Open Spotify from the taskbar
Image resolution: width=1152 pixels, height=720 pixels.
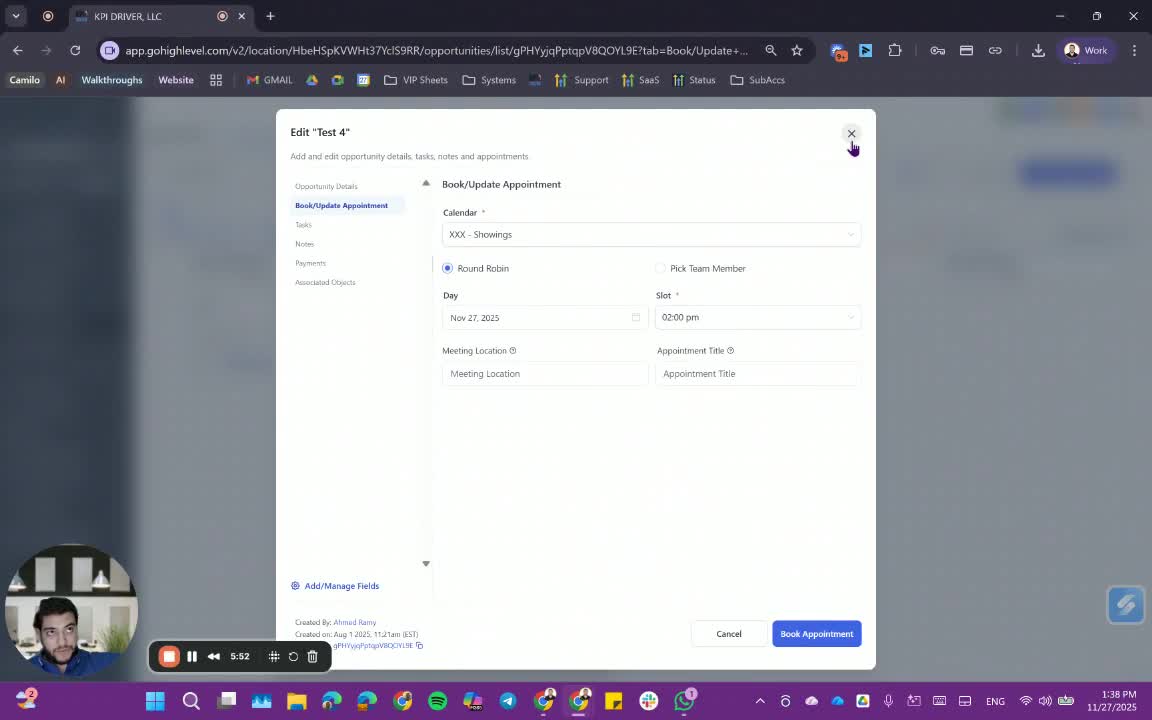pos(437,701)
